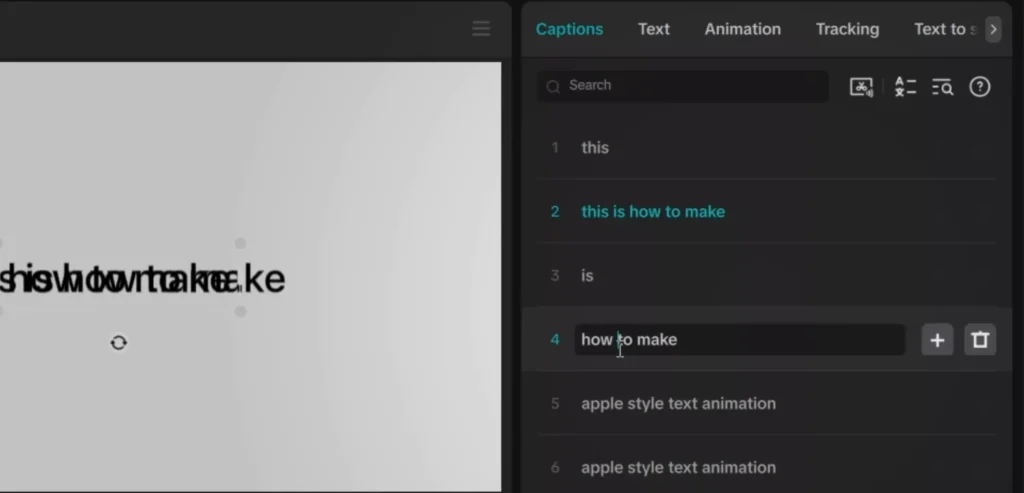Click the bottom-right corner handle of text box

pyautogui.click(x=240, y=311)
